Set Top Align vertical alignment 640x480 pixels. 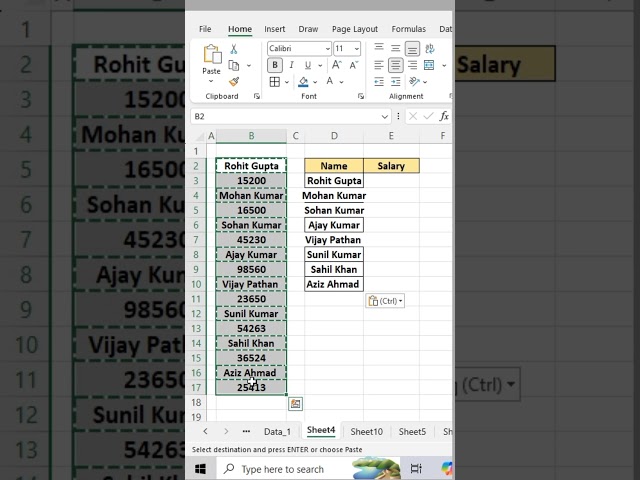(x=379, y=48)
